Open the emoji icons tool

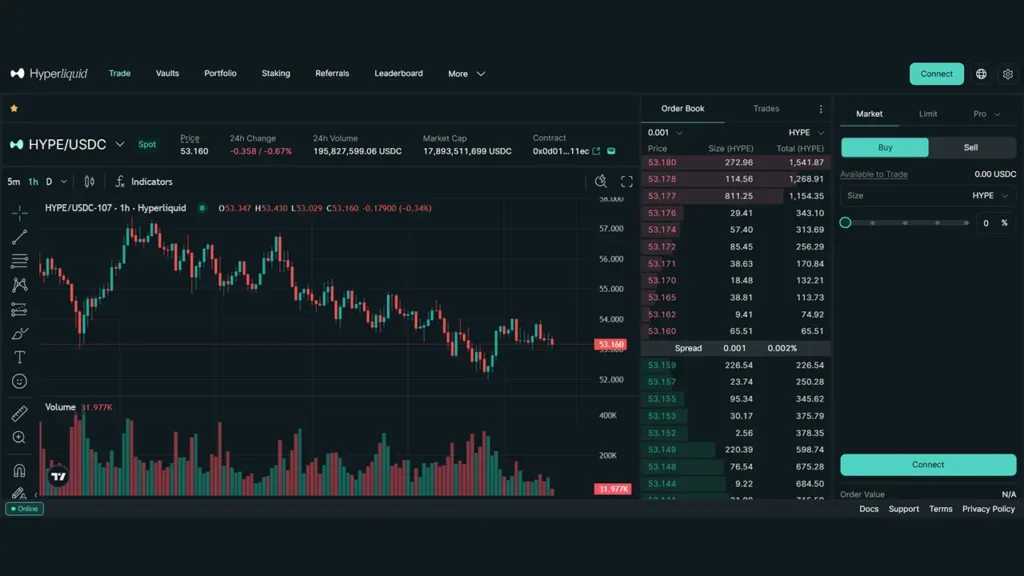pyautogui.click(x=20, y=381)
